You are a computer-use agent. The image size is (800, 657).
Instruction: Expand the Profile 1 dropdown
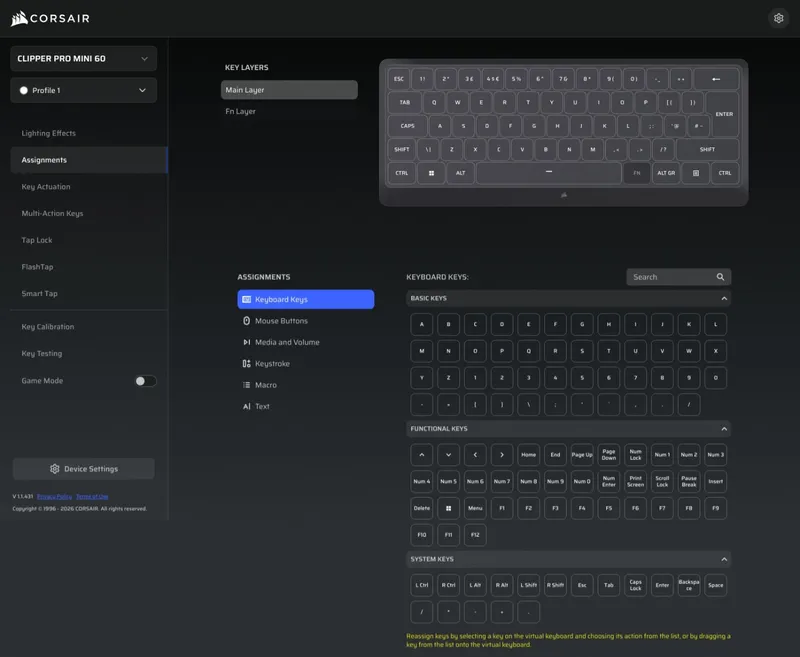tap(84, 90)
